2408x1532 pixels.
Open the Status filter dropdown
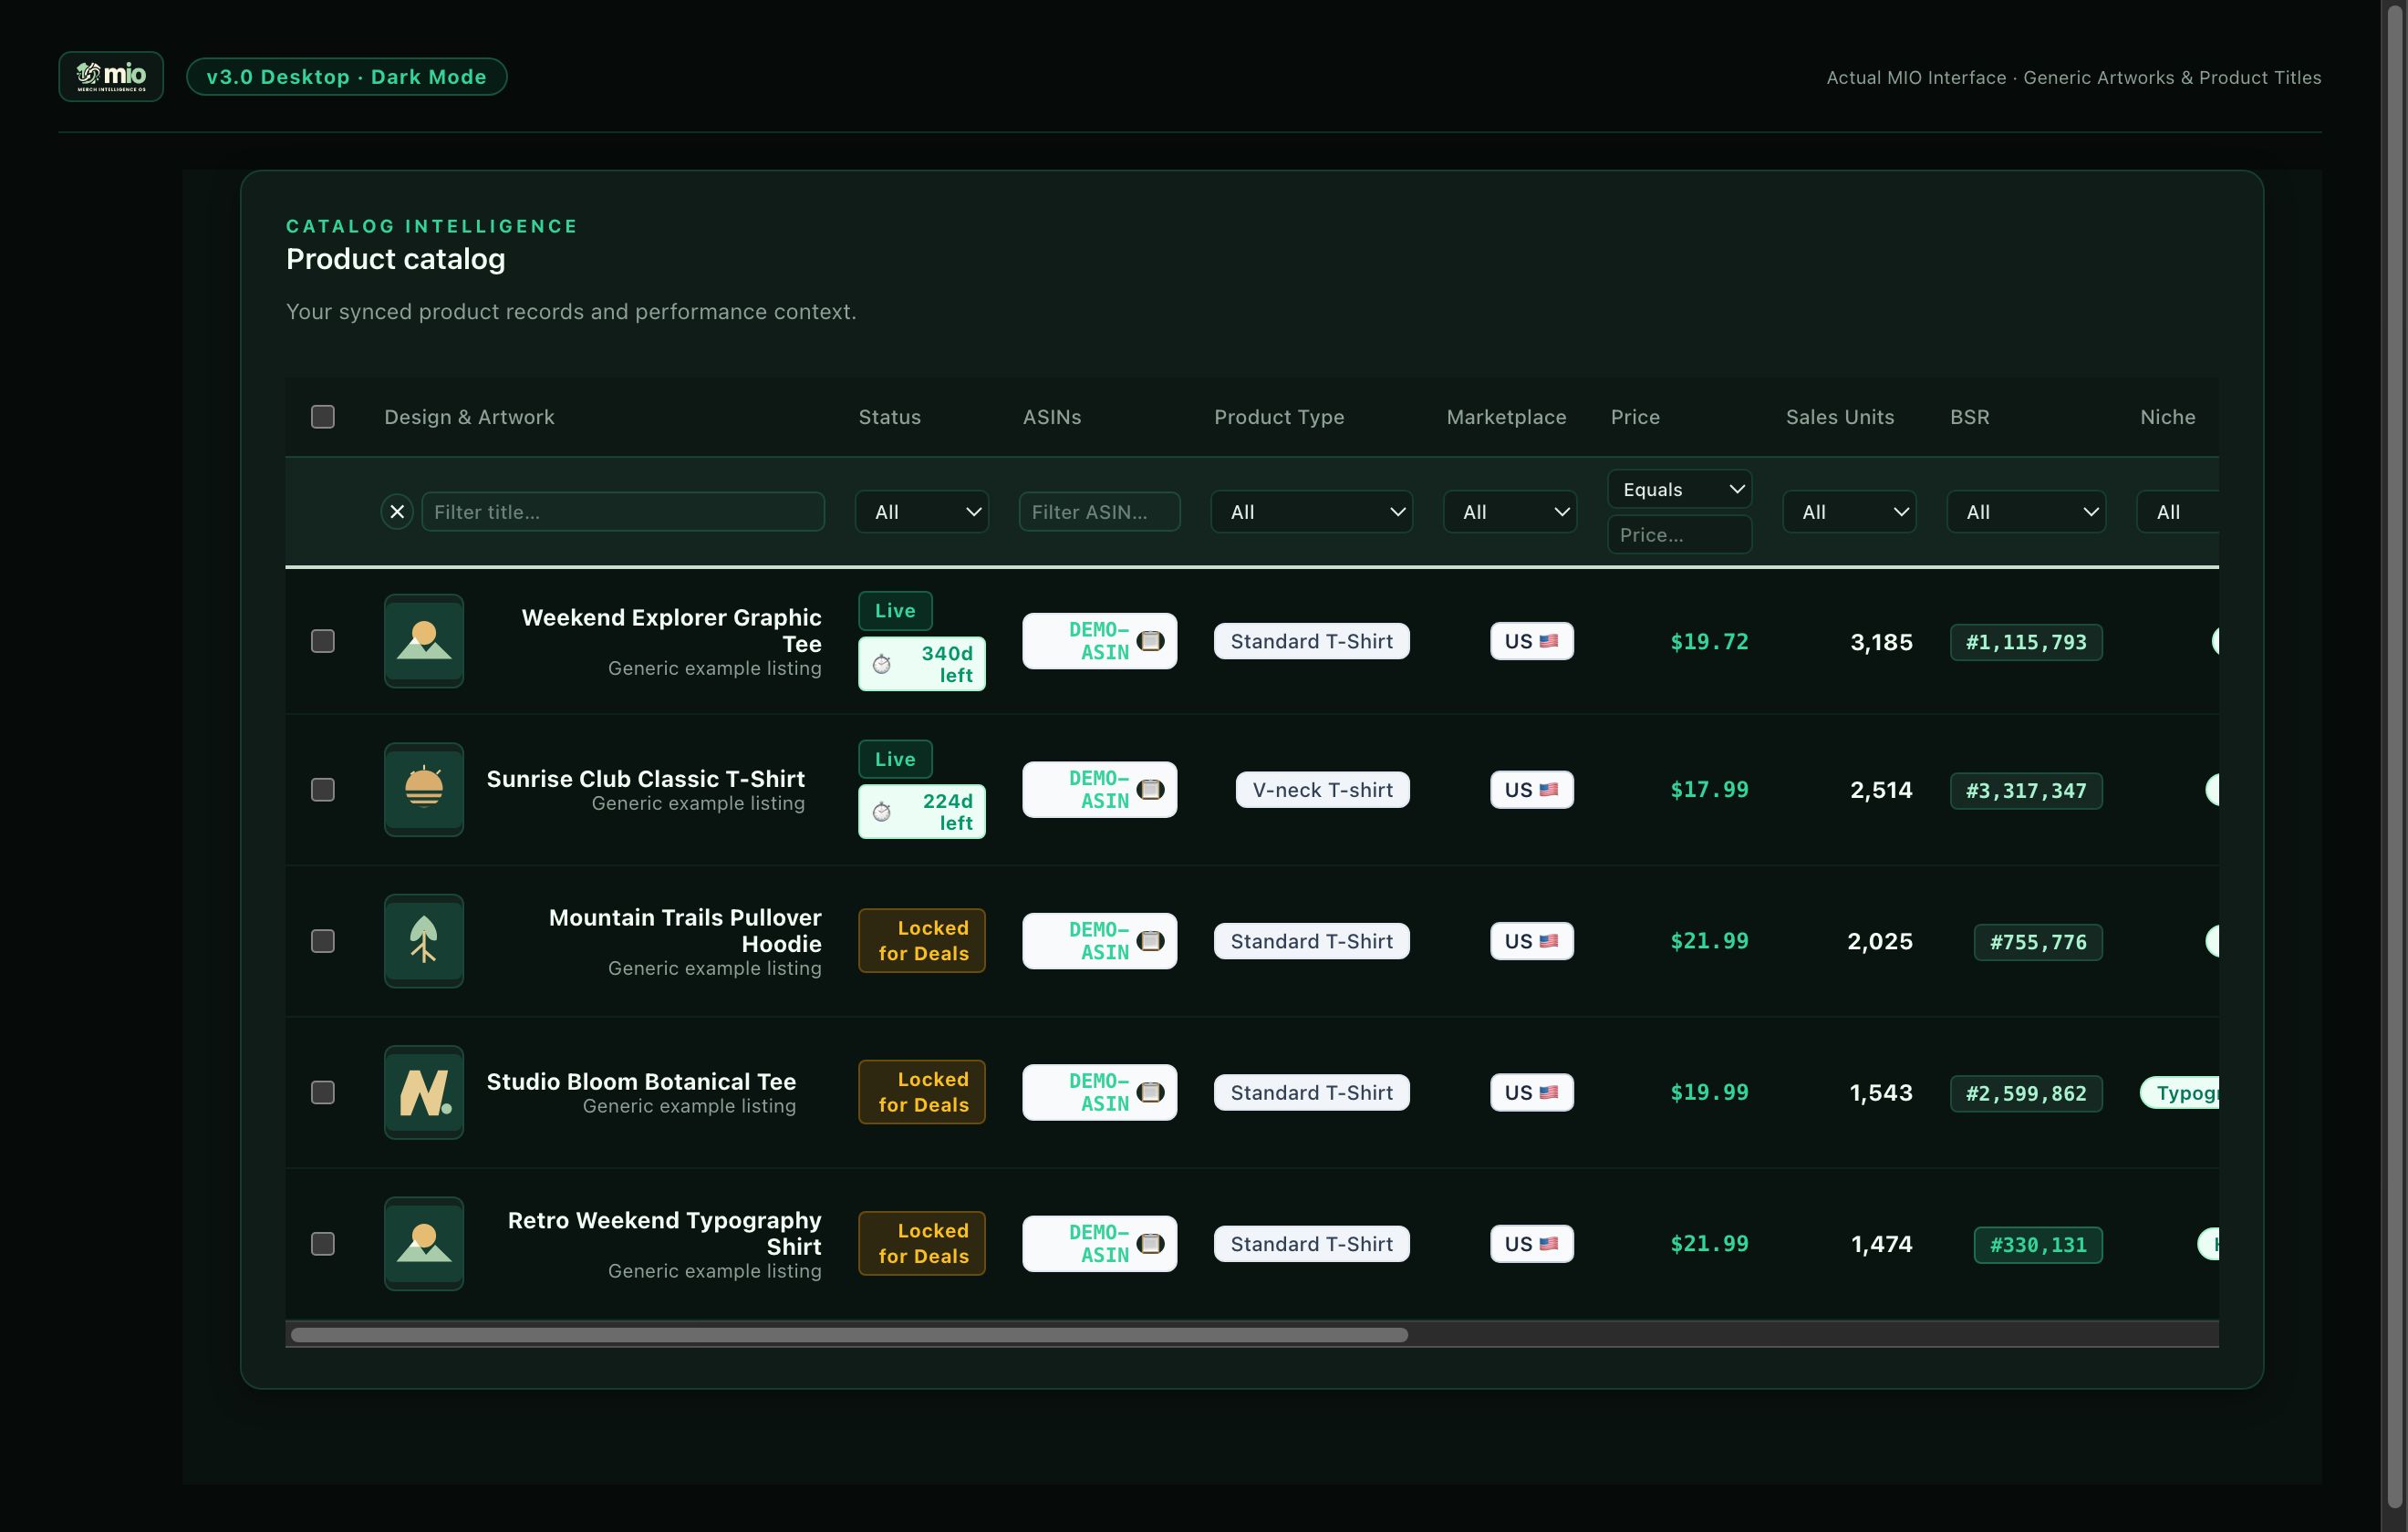(x=922, y=512)
